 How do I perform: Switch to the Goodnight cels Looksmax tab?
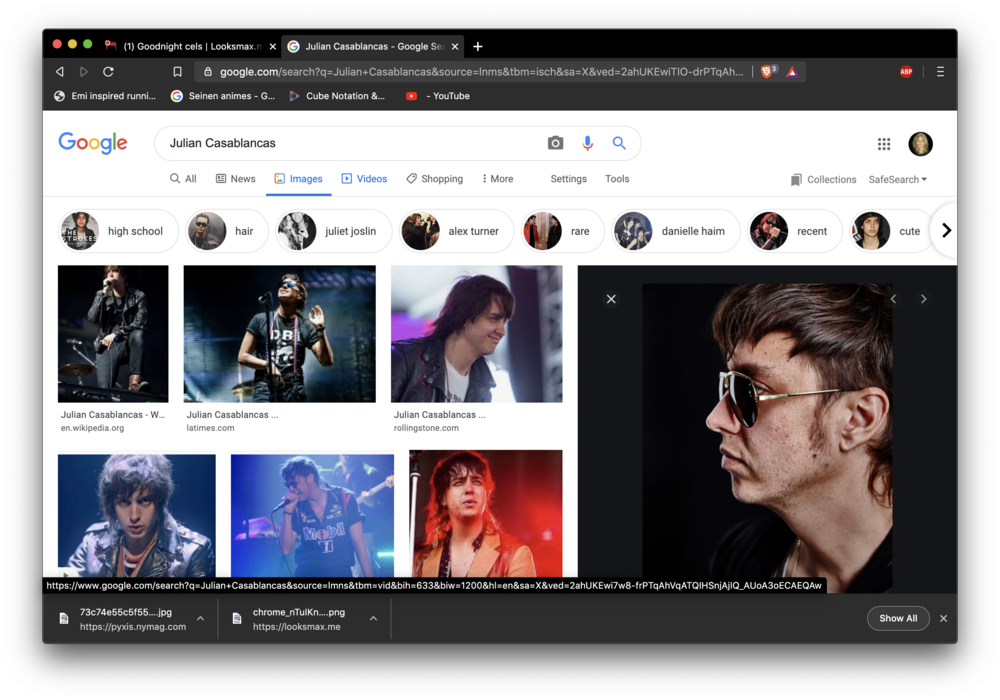pos(189,47)
